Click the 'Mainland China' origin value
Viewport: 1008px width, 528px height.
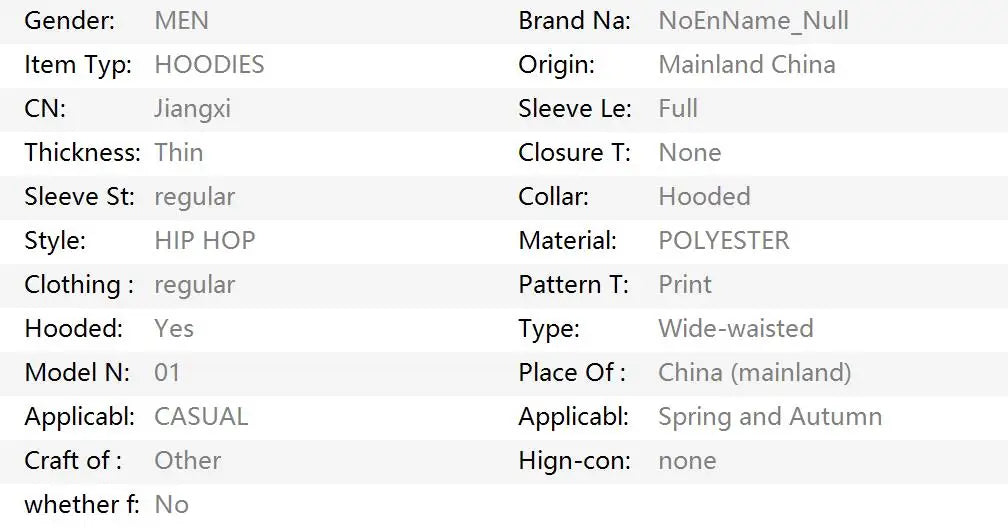(746, 65)
